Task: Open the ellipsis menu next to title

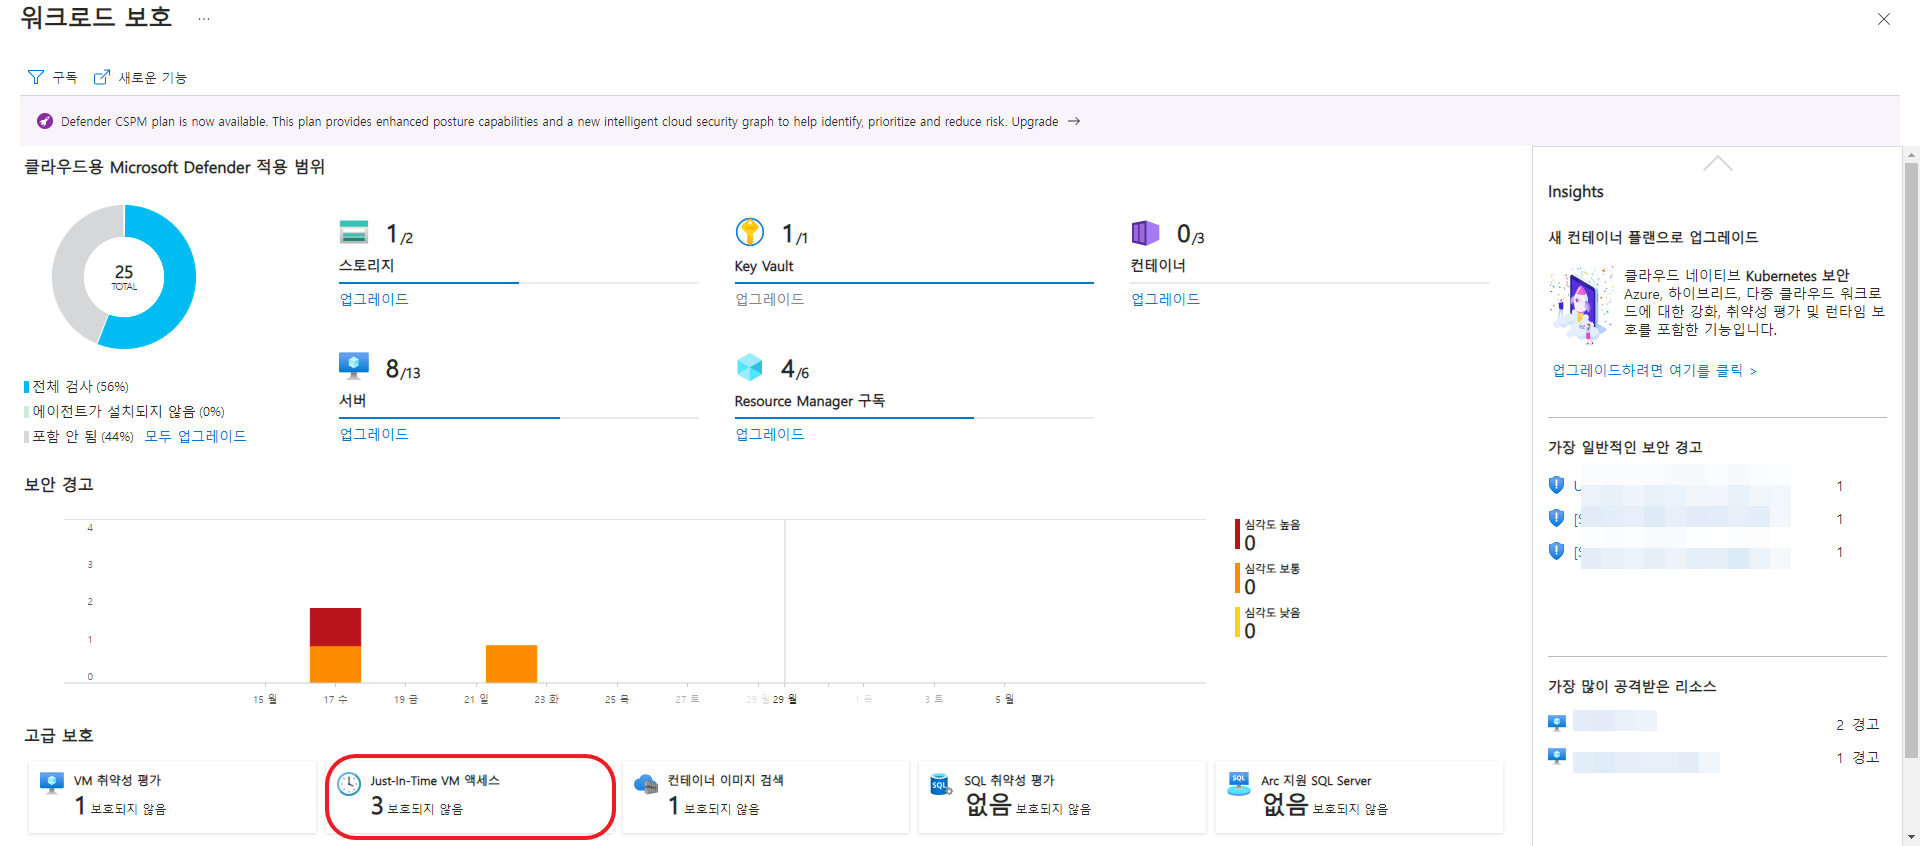Action: click(204, 19)
